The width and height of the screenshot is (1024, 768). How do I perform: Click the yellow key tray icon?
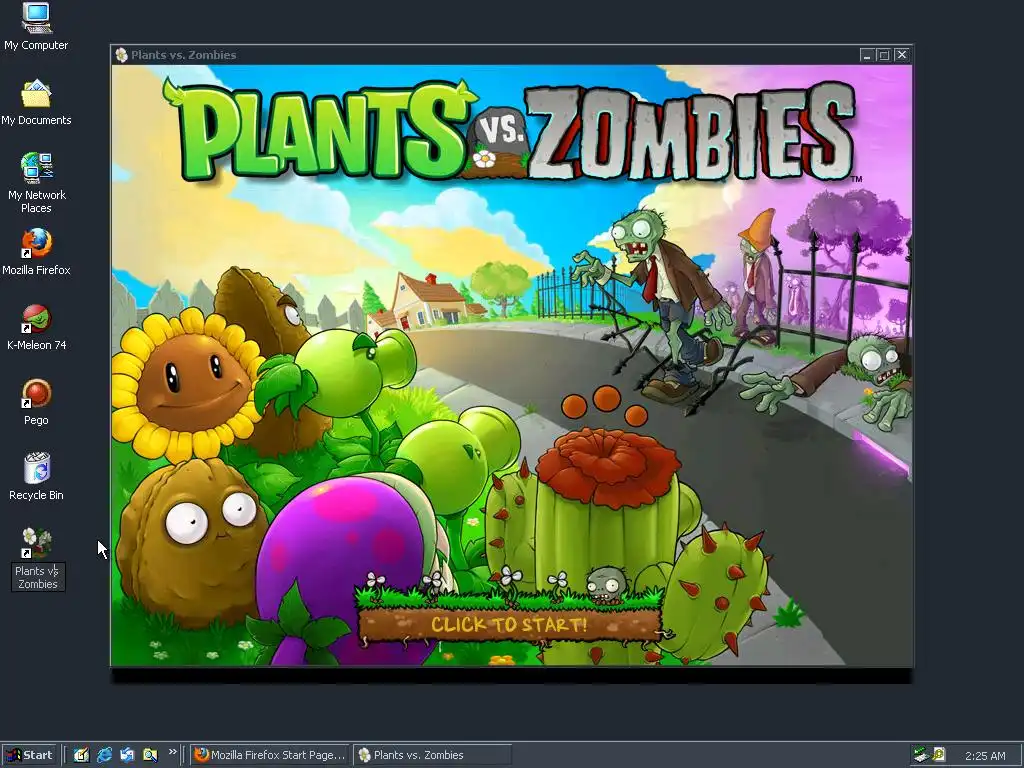pyautogui.click(x=938, y=755)
